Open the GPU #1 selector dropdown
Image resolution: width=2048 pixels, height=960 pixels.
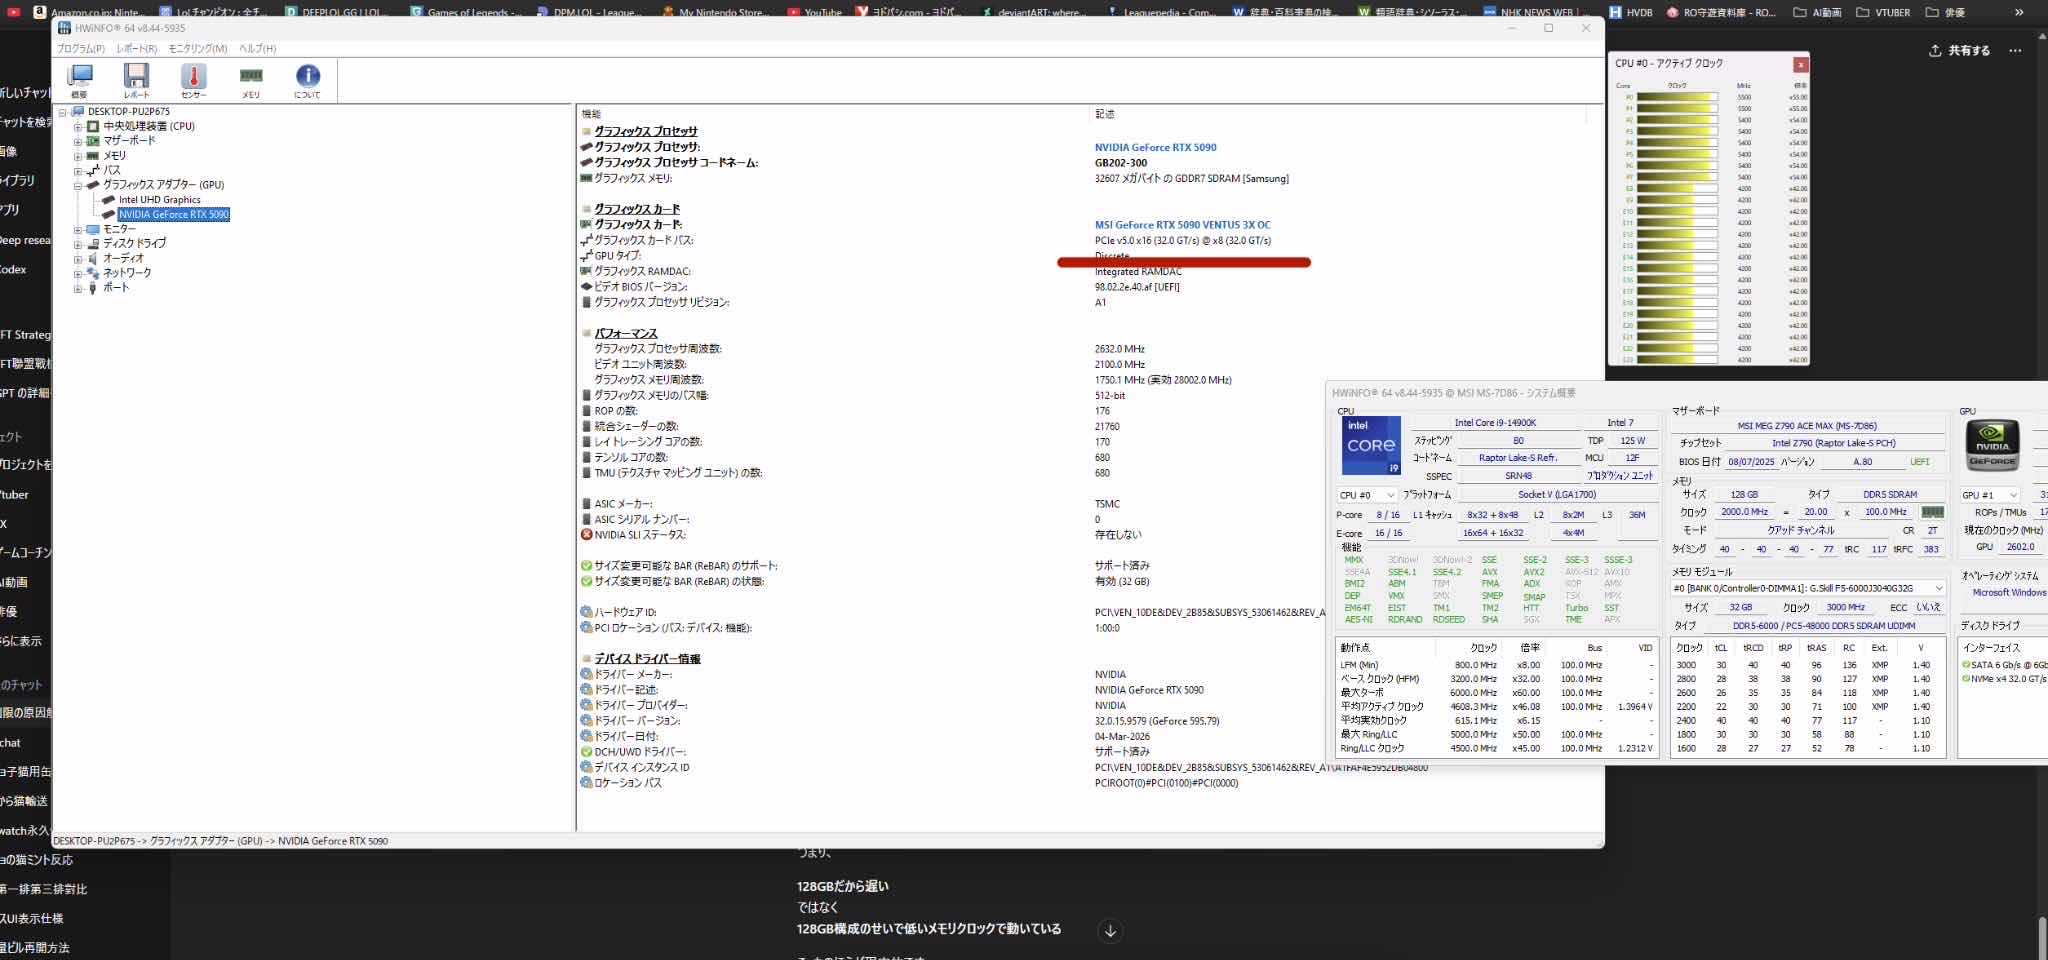[1989, 495]
